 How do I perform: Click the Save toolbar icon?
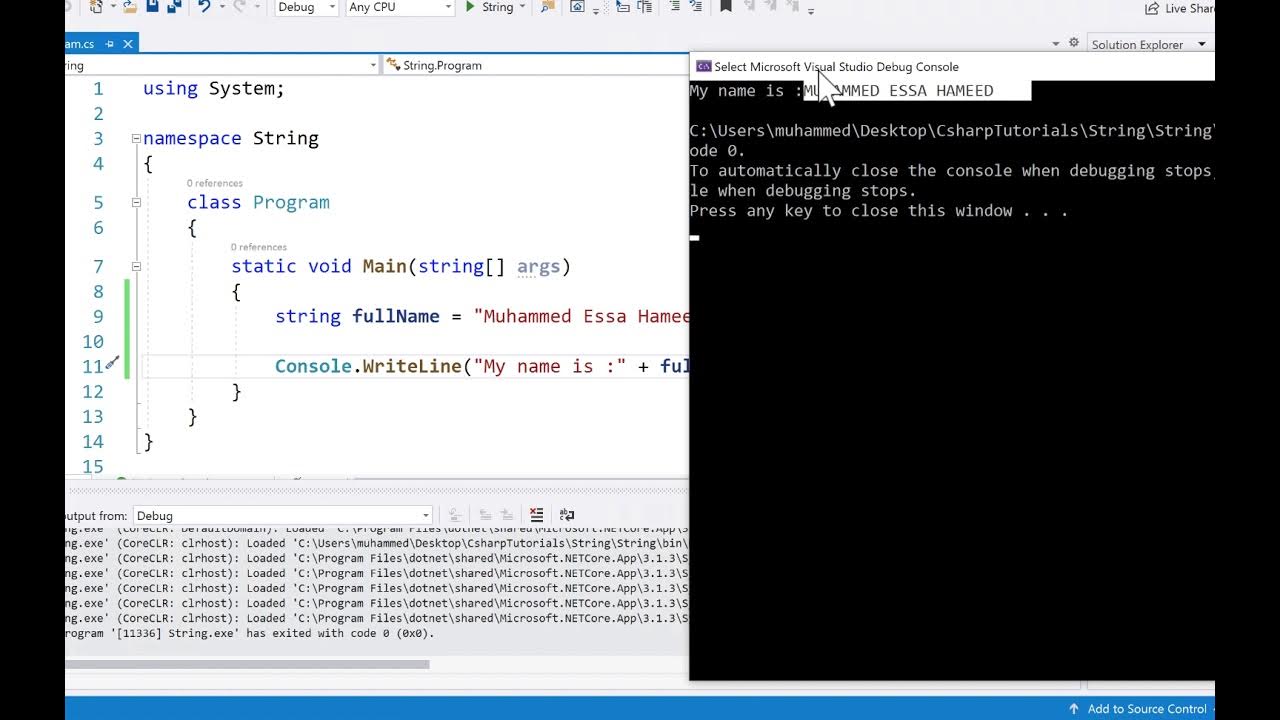152,7
